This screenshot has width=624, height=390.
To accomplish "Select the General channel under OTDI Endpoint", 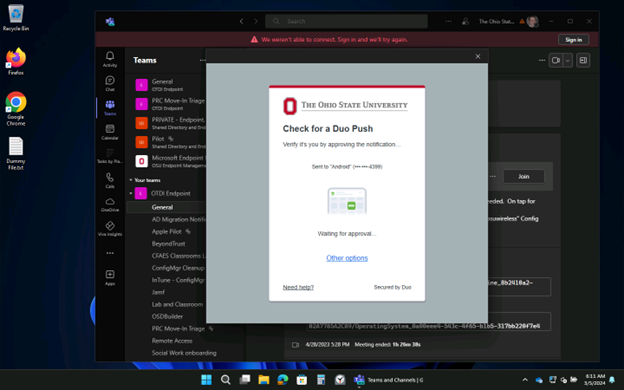I will coord(166,207).
